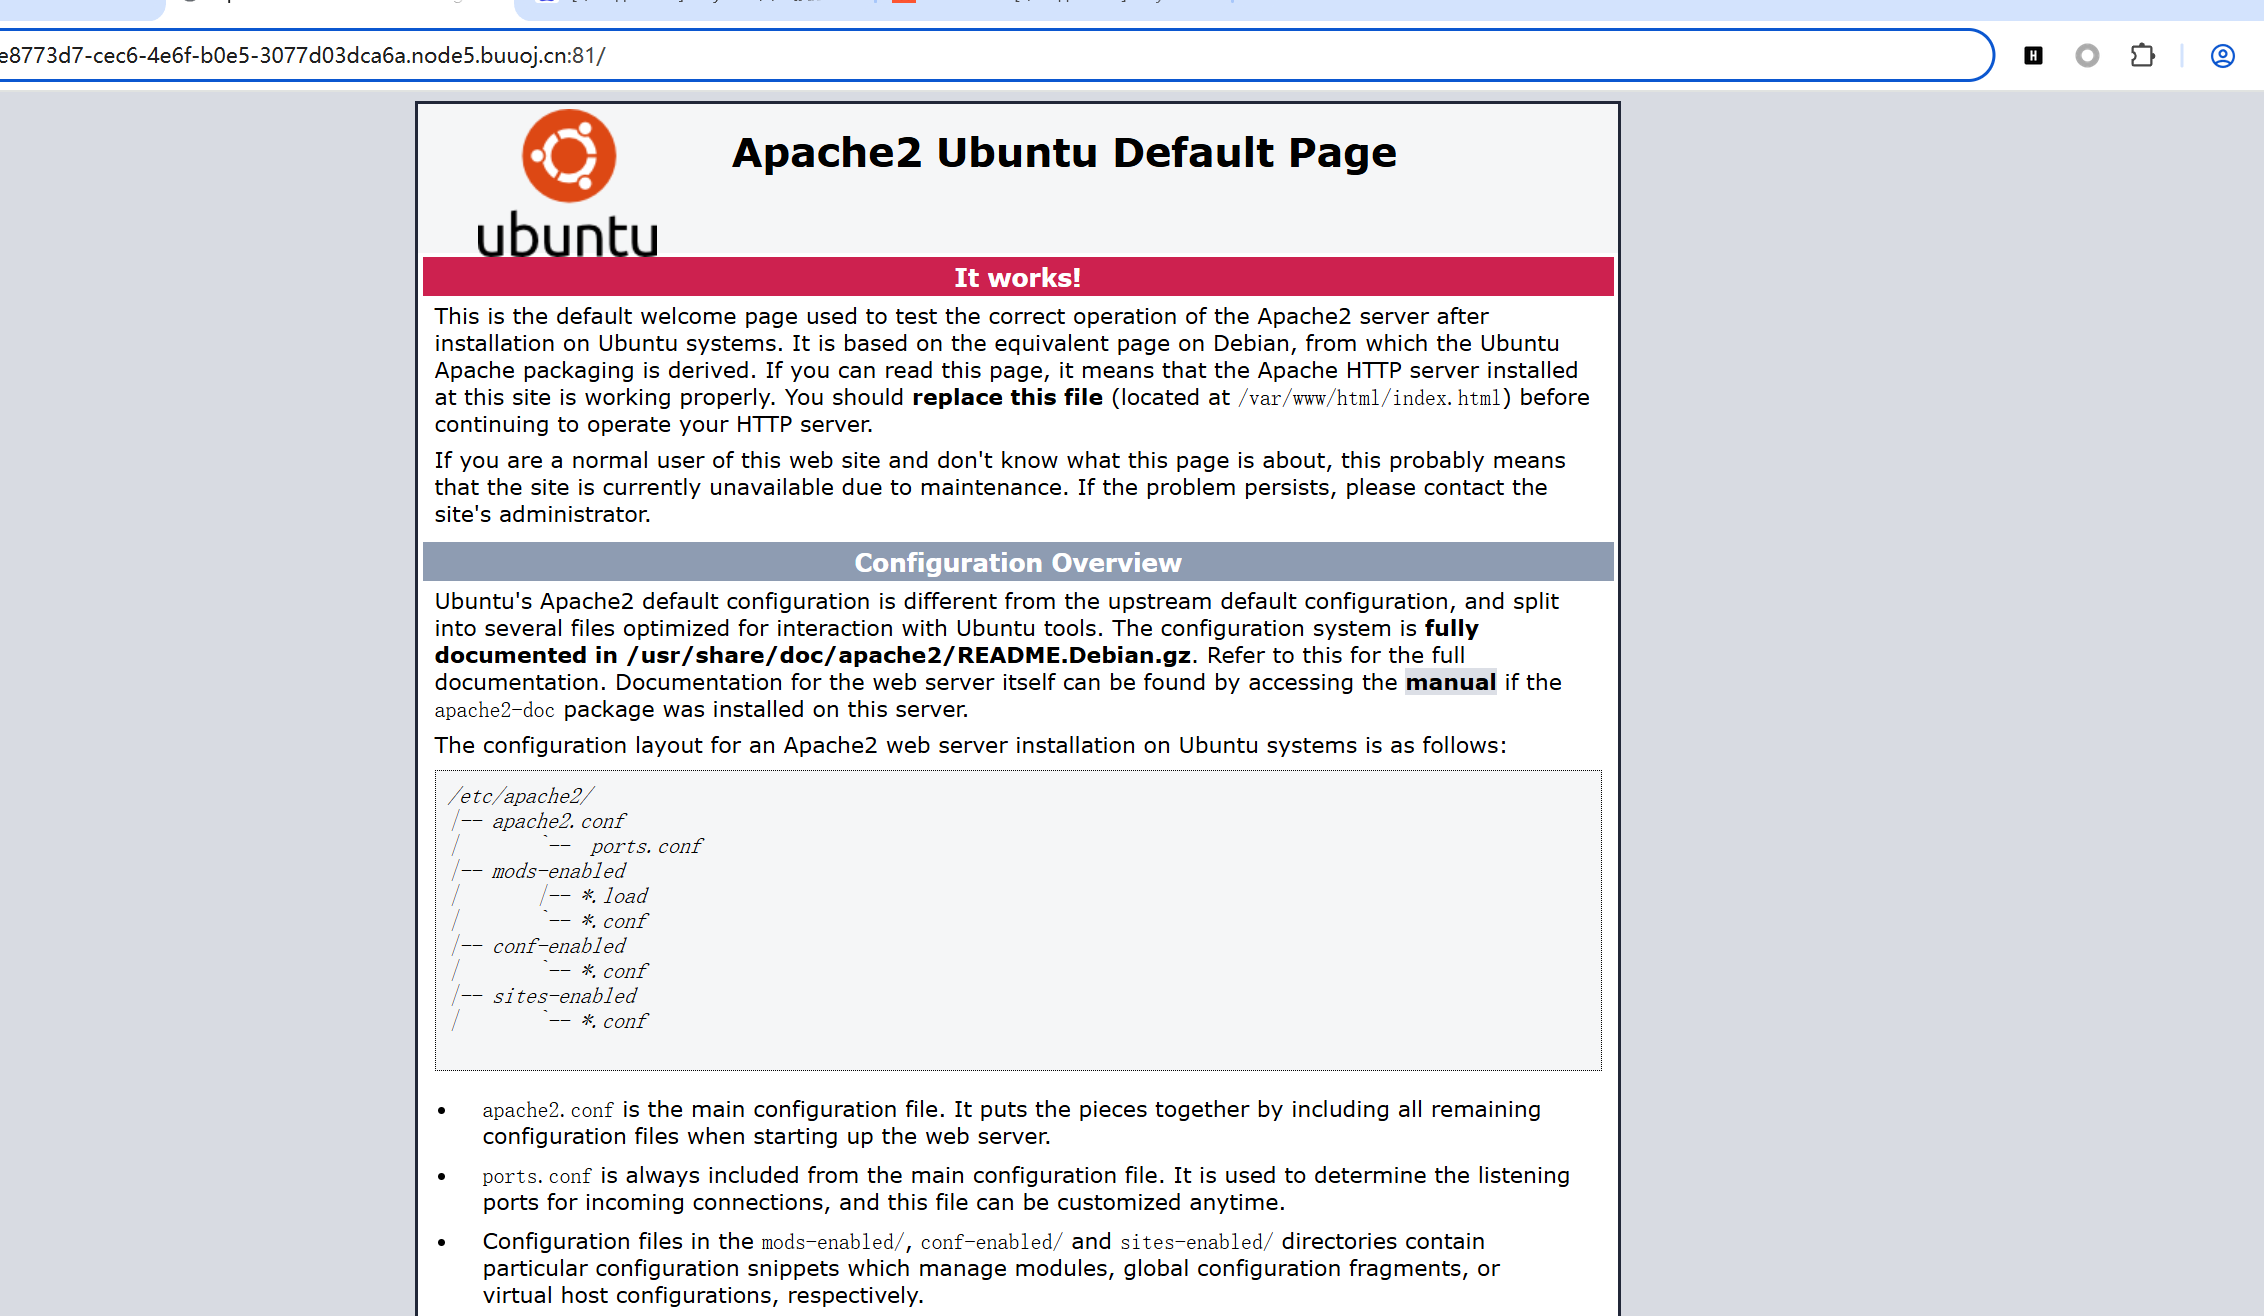This screenshot has width=2264, height=1316.
Task: Click the URL in the address bar
Action: (300, 56)
